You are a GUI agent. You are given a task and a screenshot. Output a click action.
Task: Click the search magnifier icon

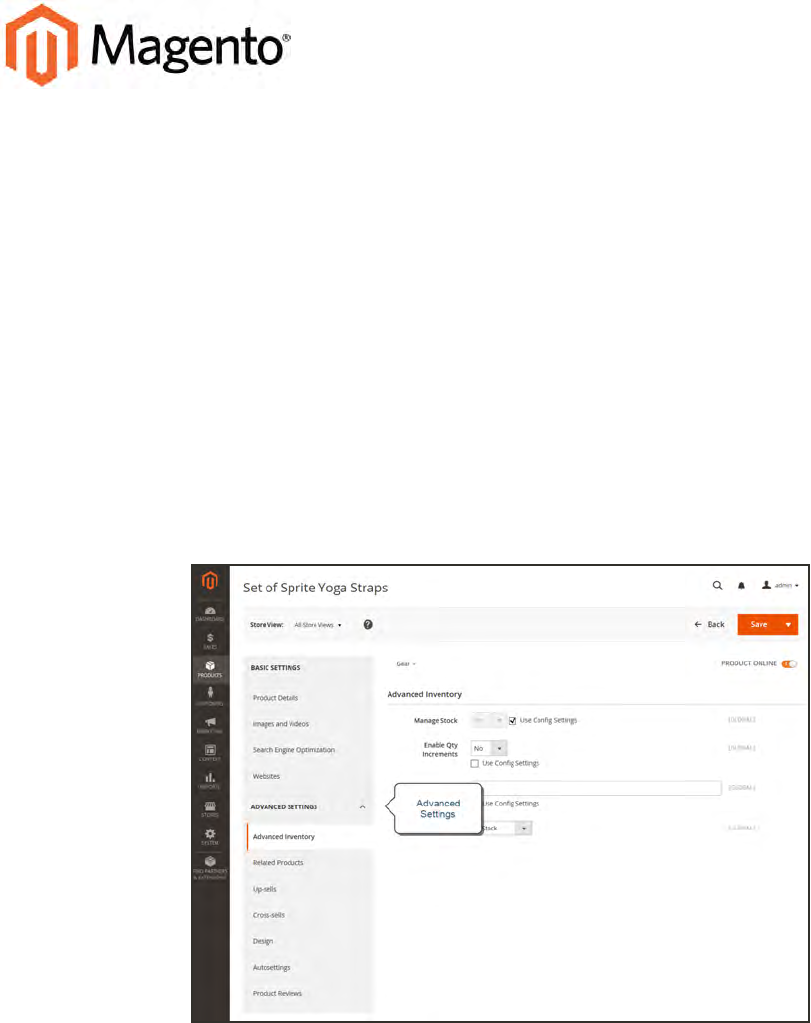pyautogui.click(x=717, y=585)
